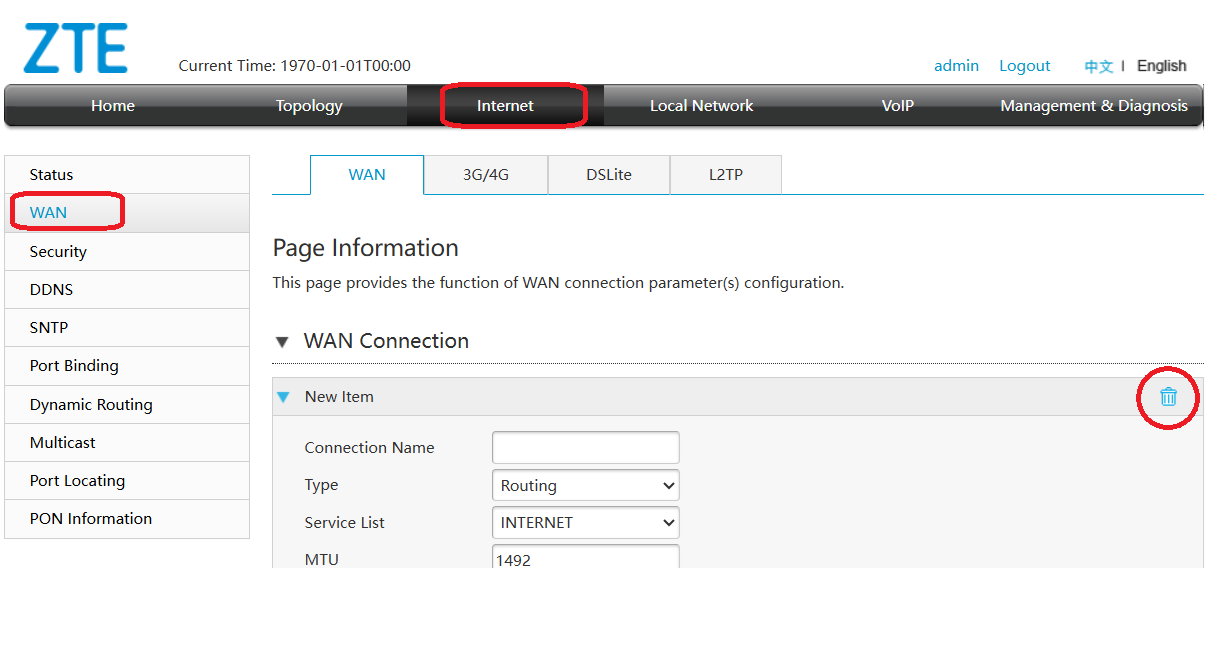Open the VoIP menu
Viewport: 1219px width, 645px height.
(897, 105)
